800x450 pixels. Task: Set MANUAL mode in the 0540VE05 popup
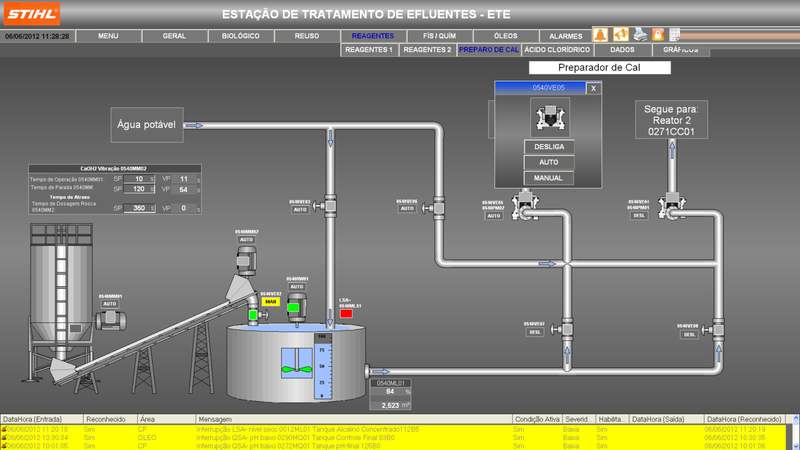549,178
